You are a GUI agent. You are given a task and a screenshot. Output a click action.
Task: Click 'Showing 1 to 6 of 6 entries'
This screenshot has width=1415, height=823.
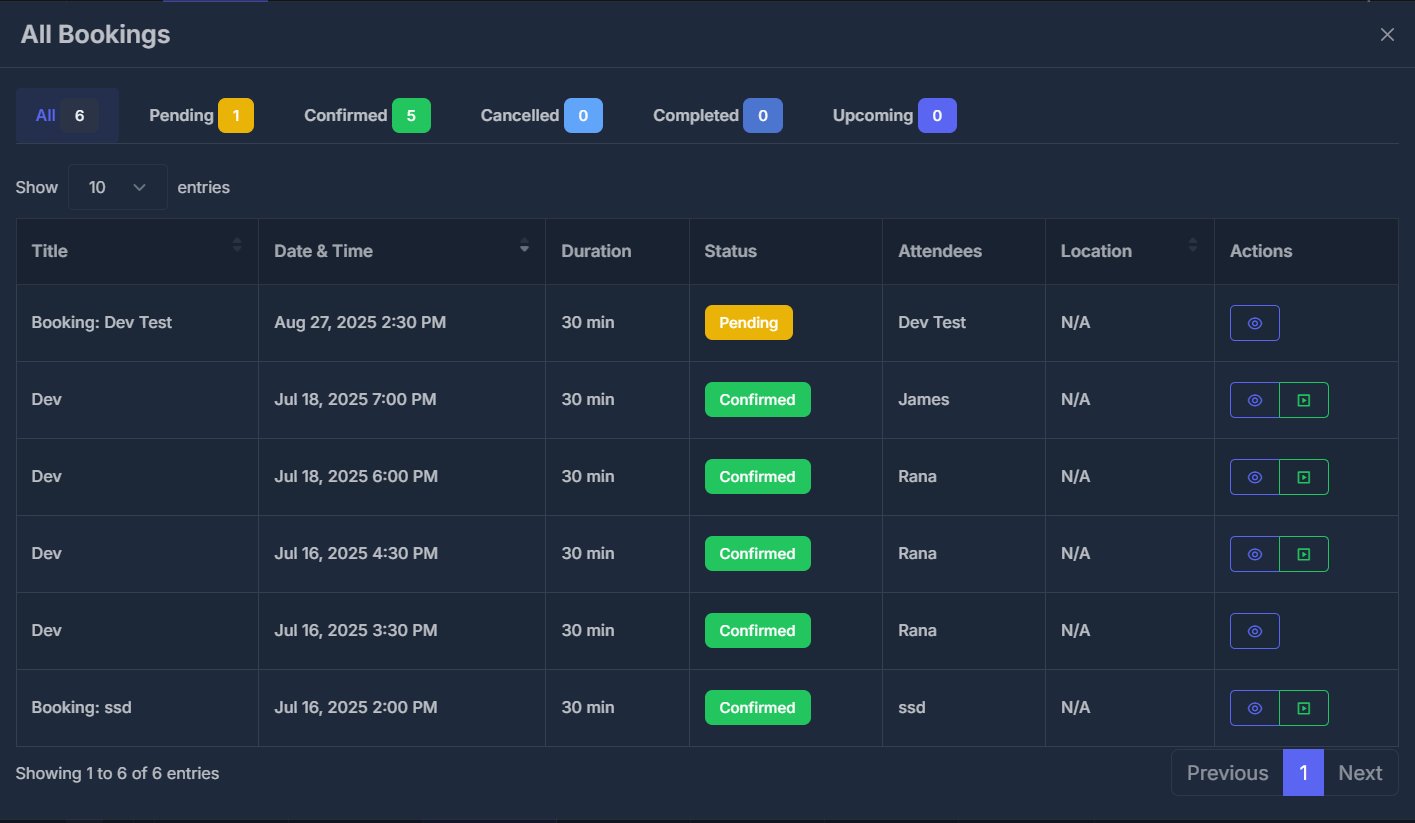click(x=117, y=773)
